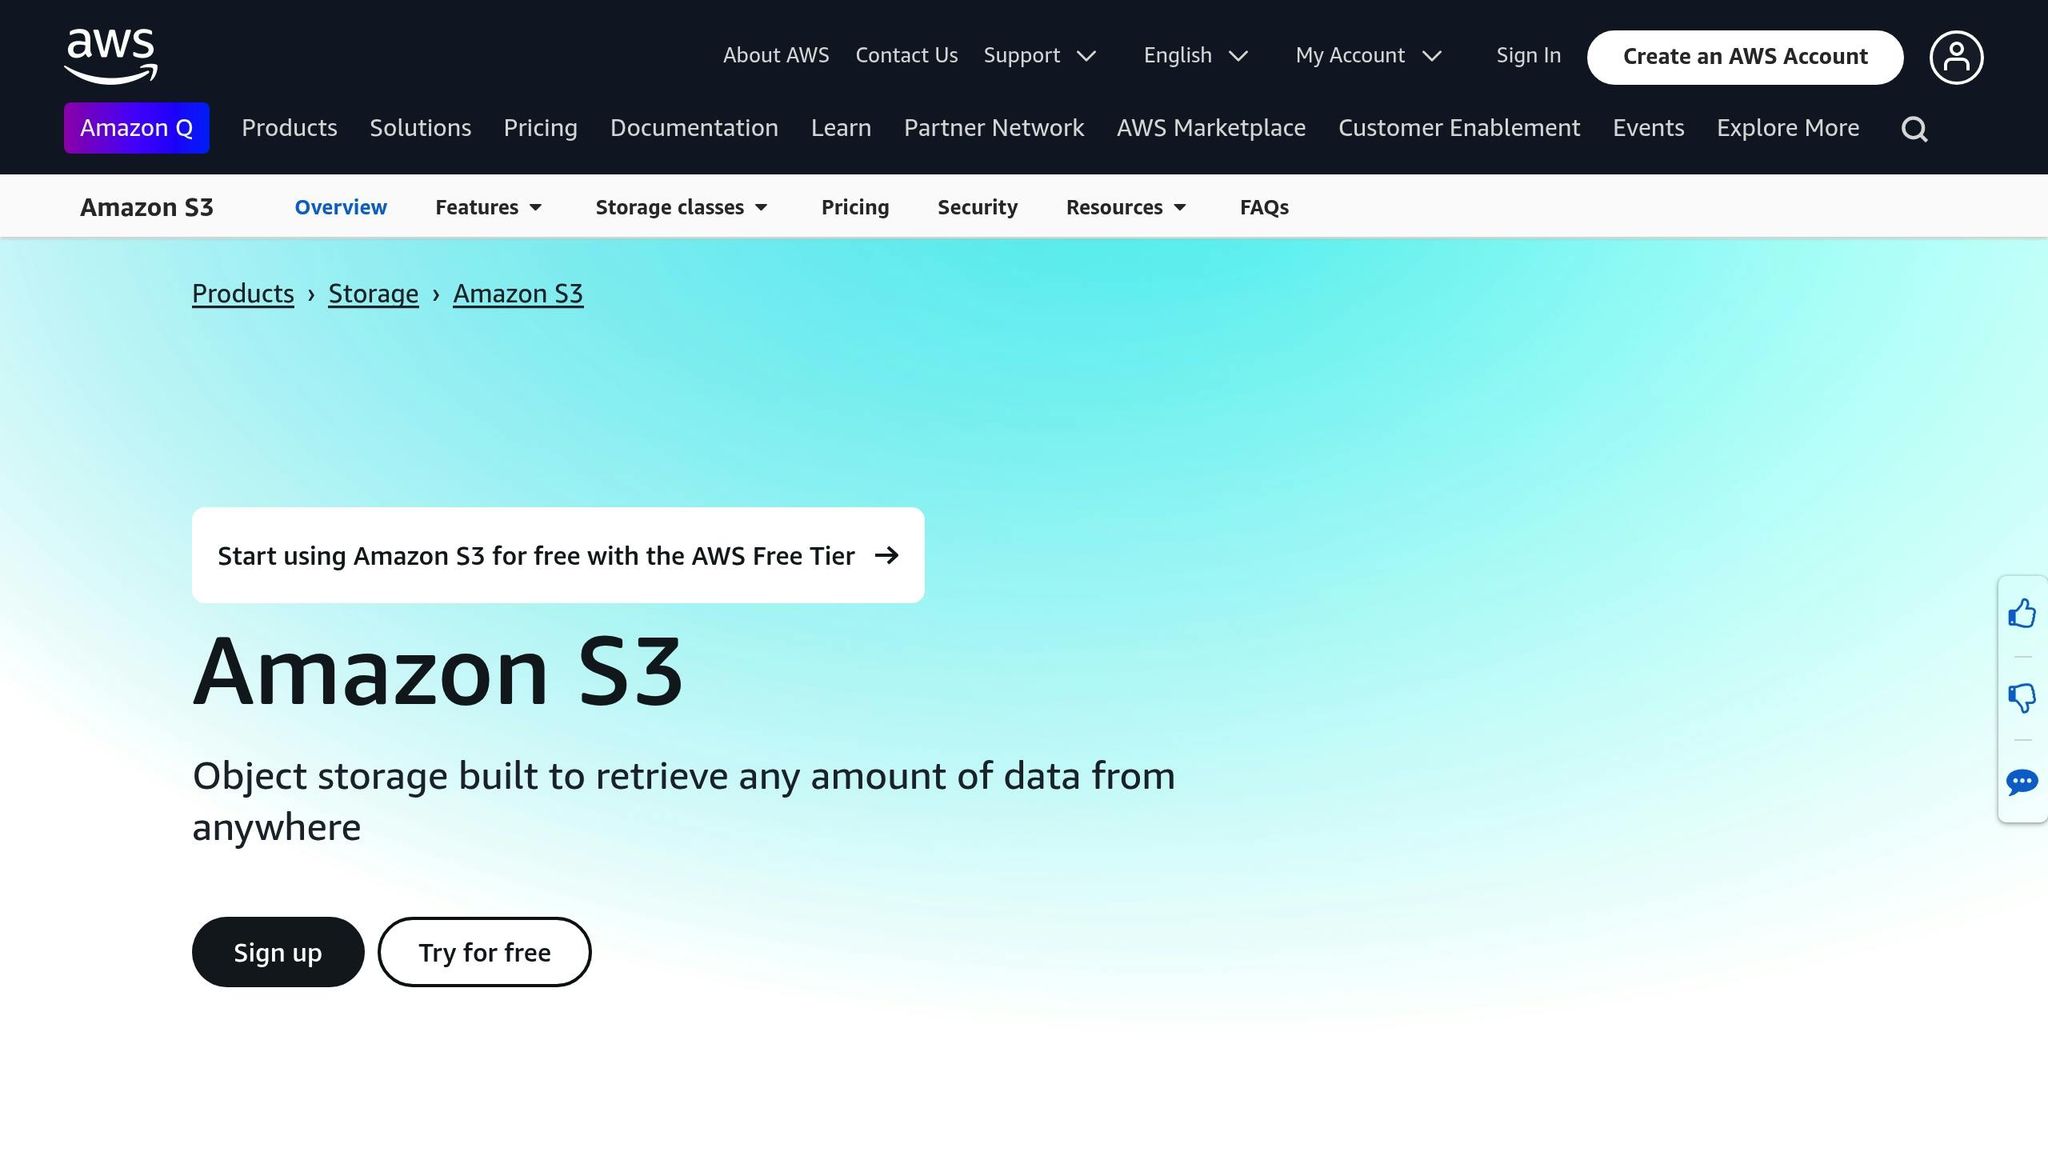
Task: Click the arrow in the Free Tier banner
Action: point(887,555)
